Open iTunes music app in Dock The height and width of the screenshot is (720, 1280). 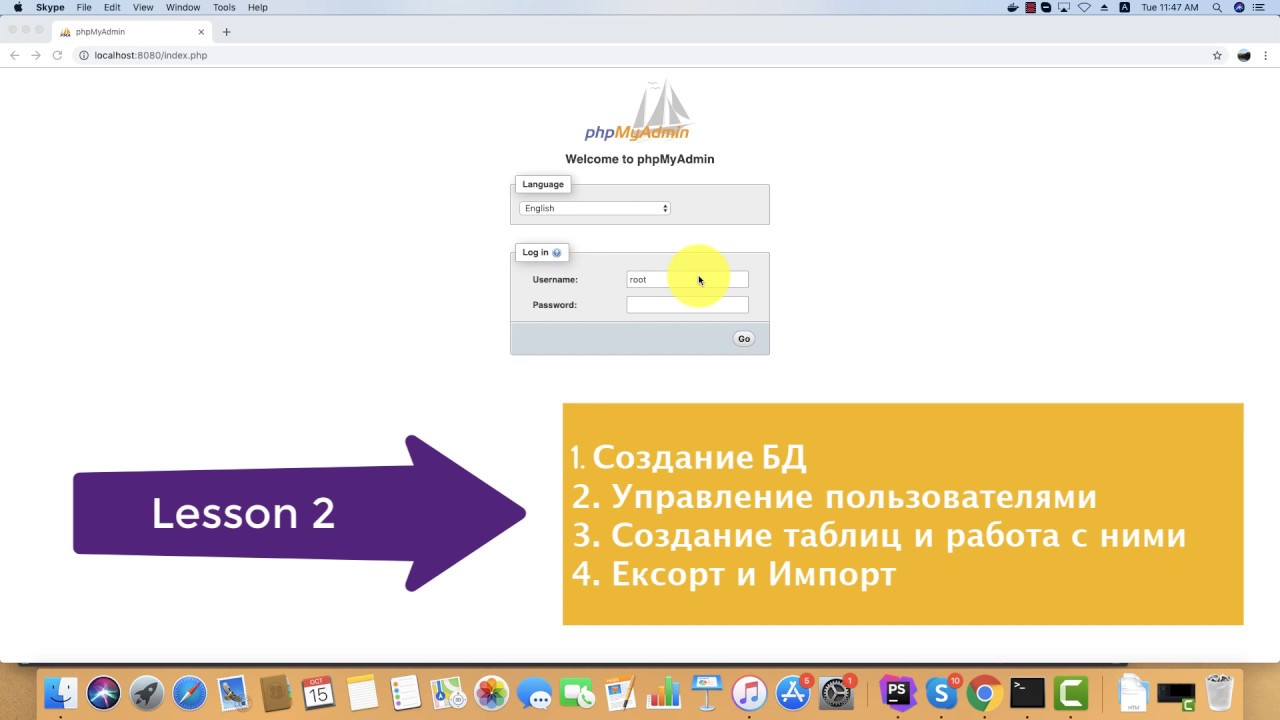749,693
